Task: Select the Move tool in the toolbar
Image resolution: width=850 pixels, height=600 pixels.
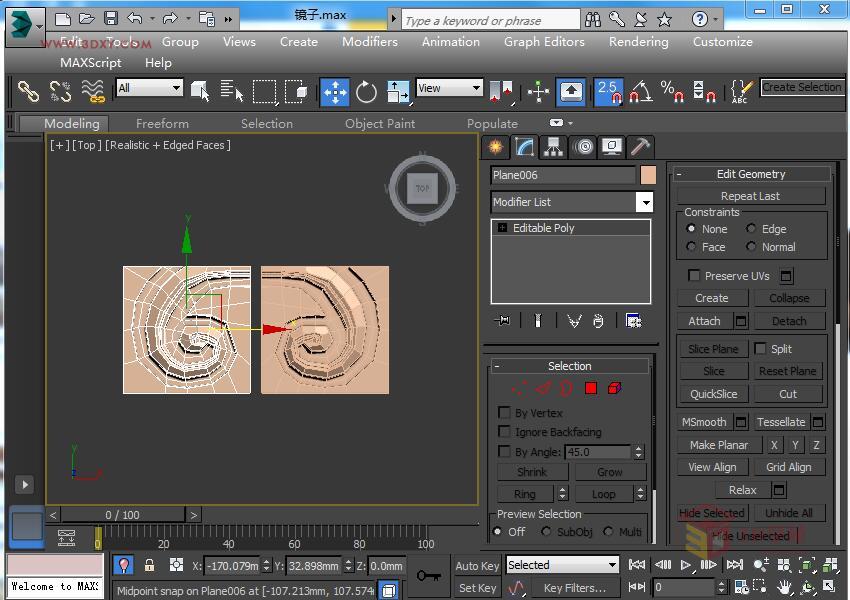Action: [334, 91]
